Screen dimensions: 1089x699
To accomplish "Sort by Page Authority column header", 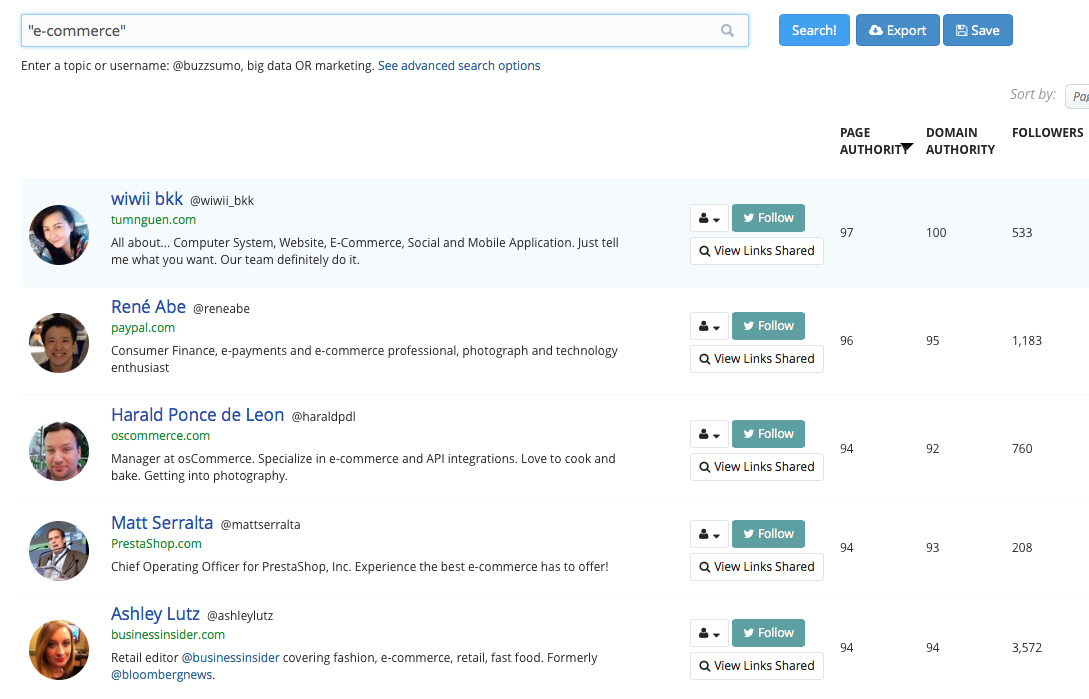I will tap(868, 141).
